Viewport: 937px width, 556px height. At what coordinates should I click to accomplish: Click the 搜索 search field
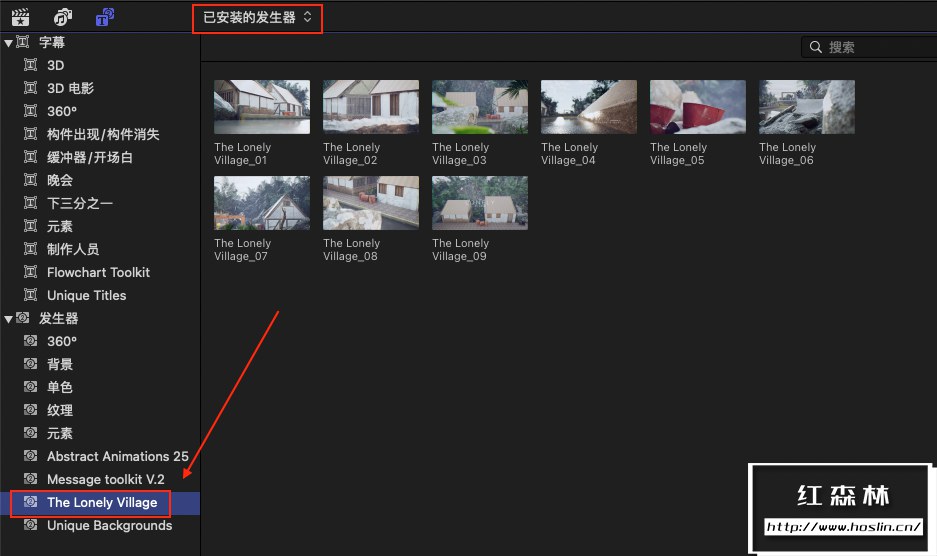(869, 47)
